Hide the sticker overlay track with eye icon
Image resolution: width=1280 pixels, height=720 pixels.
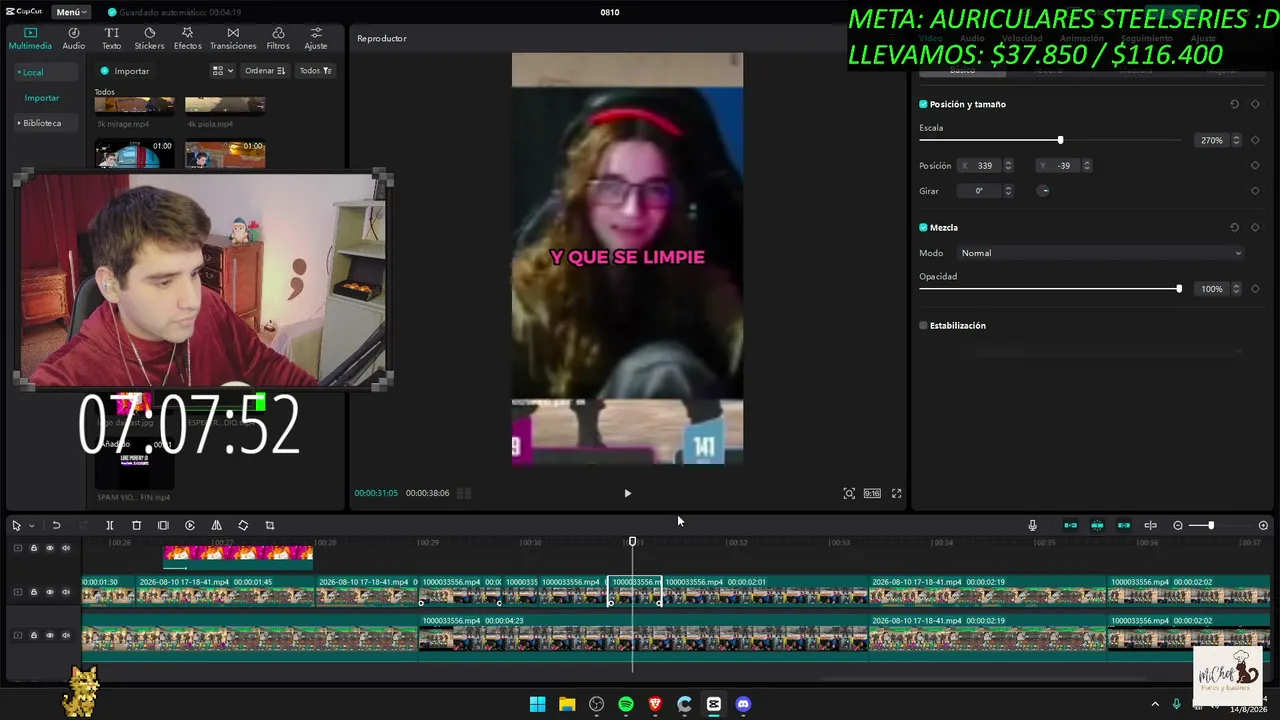pyautogui.click(x=50, y=548)
